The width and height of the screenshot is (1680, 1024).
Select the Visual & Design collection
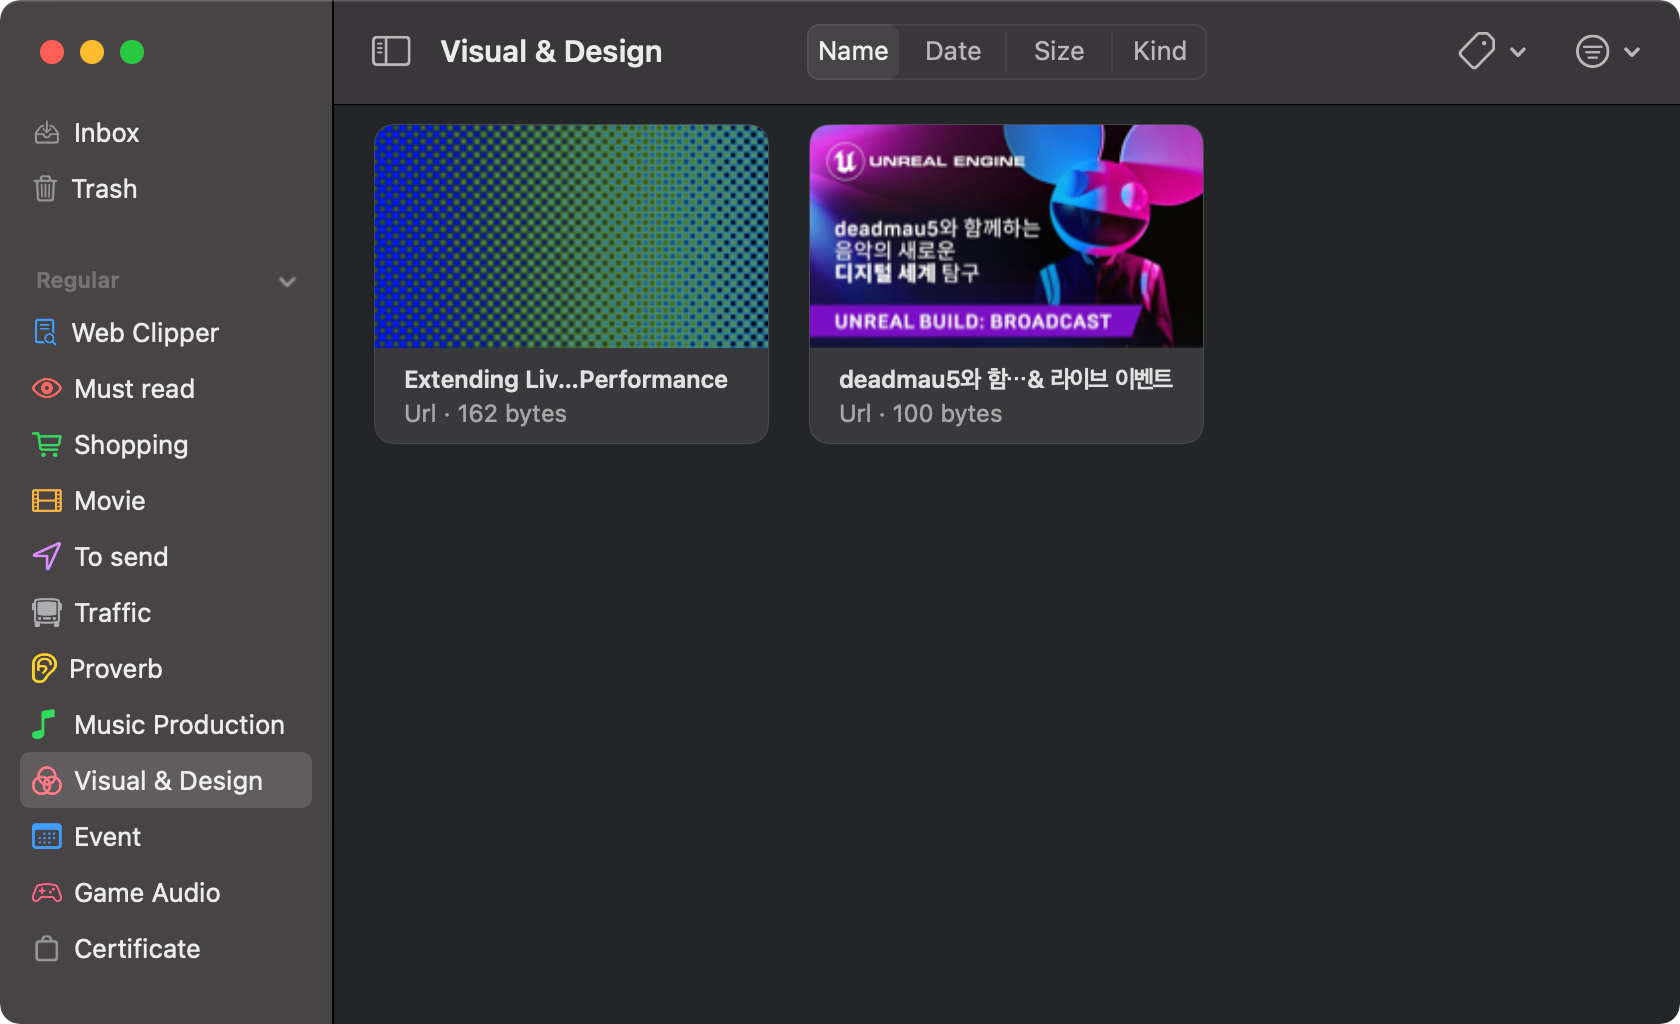(166, 780)
